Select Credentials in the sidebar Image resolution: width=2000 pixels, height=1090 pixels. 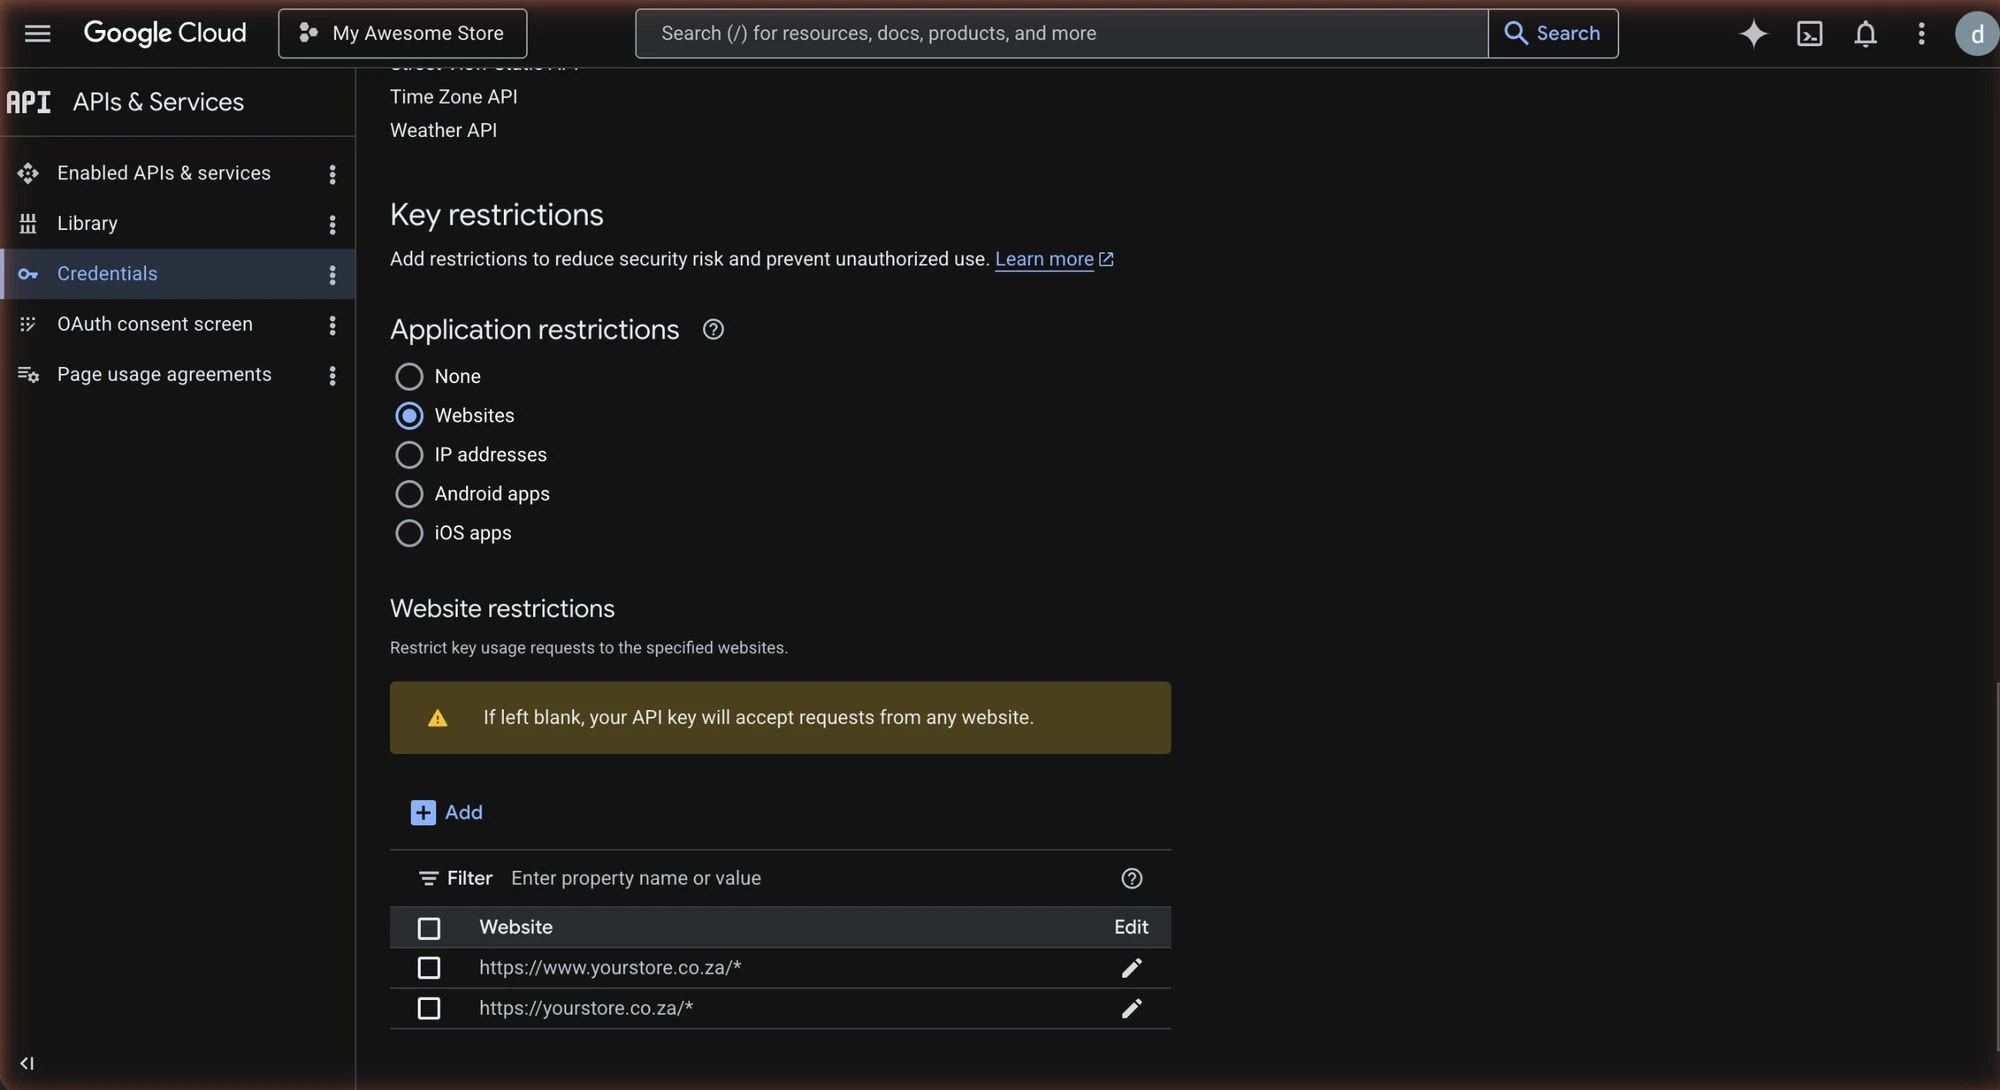tap(107, 274)
